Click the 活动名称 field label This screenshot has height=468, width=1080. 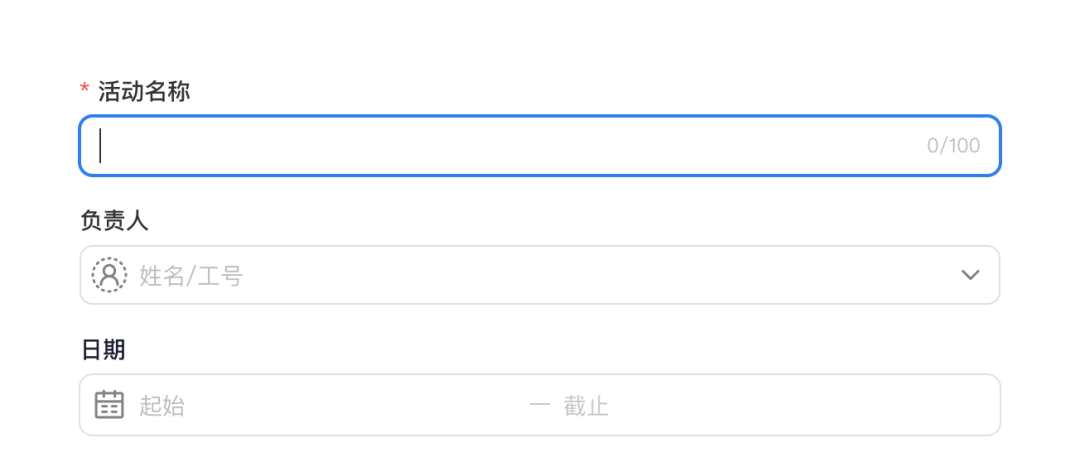pos(144,92)
